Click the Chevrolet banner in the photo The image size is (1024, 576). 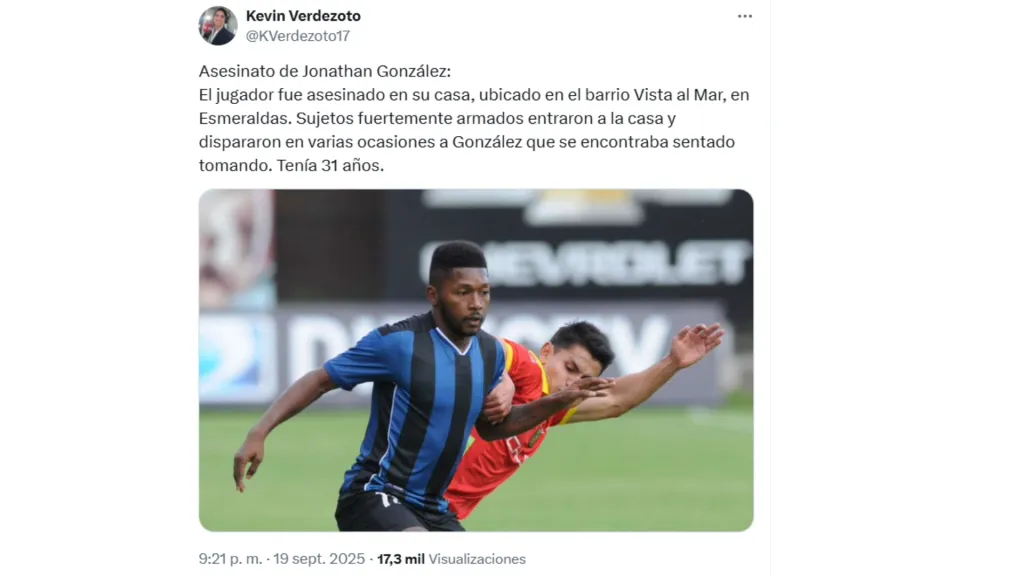[x=583, y=263]
